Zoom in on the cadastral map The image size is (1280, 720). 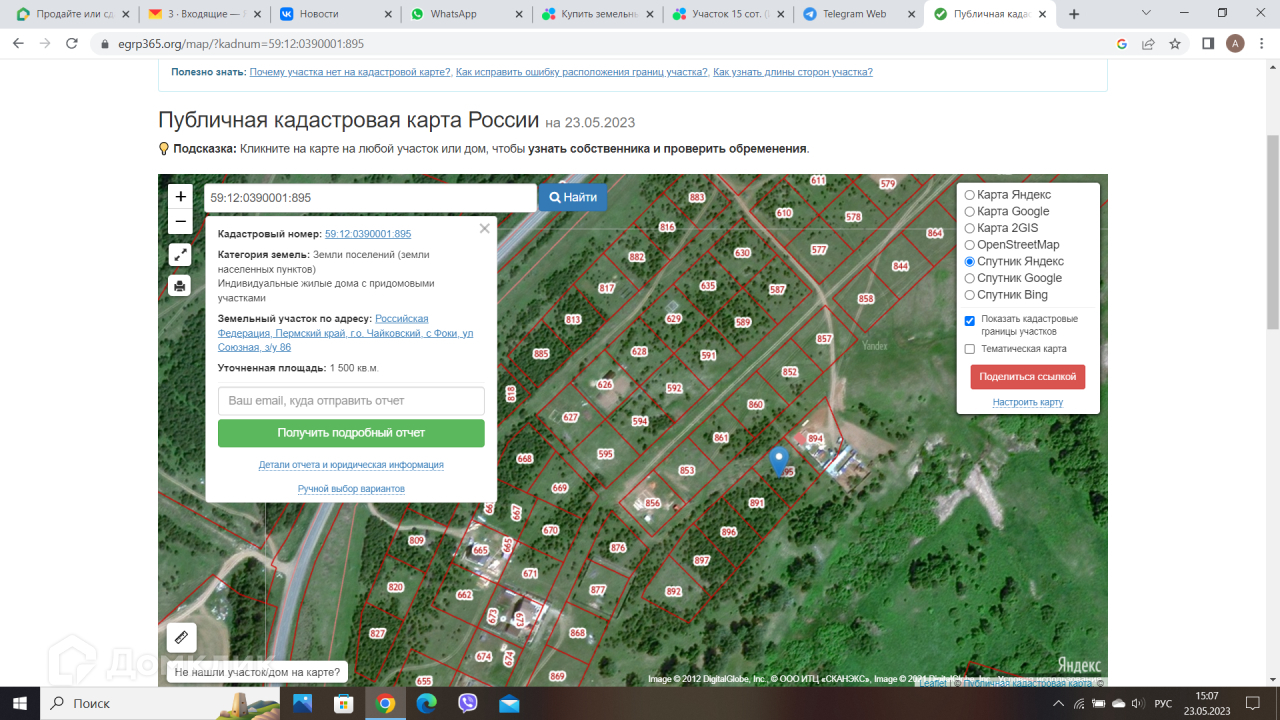point(180,197)
